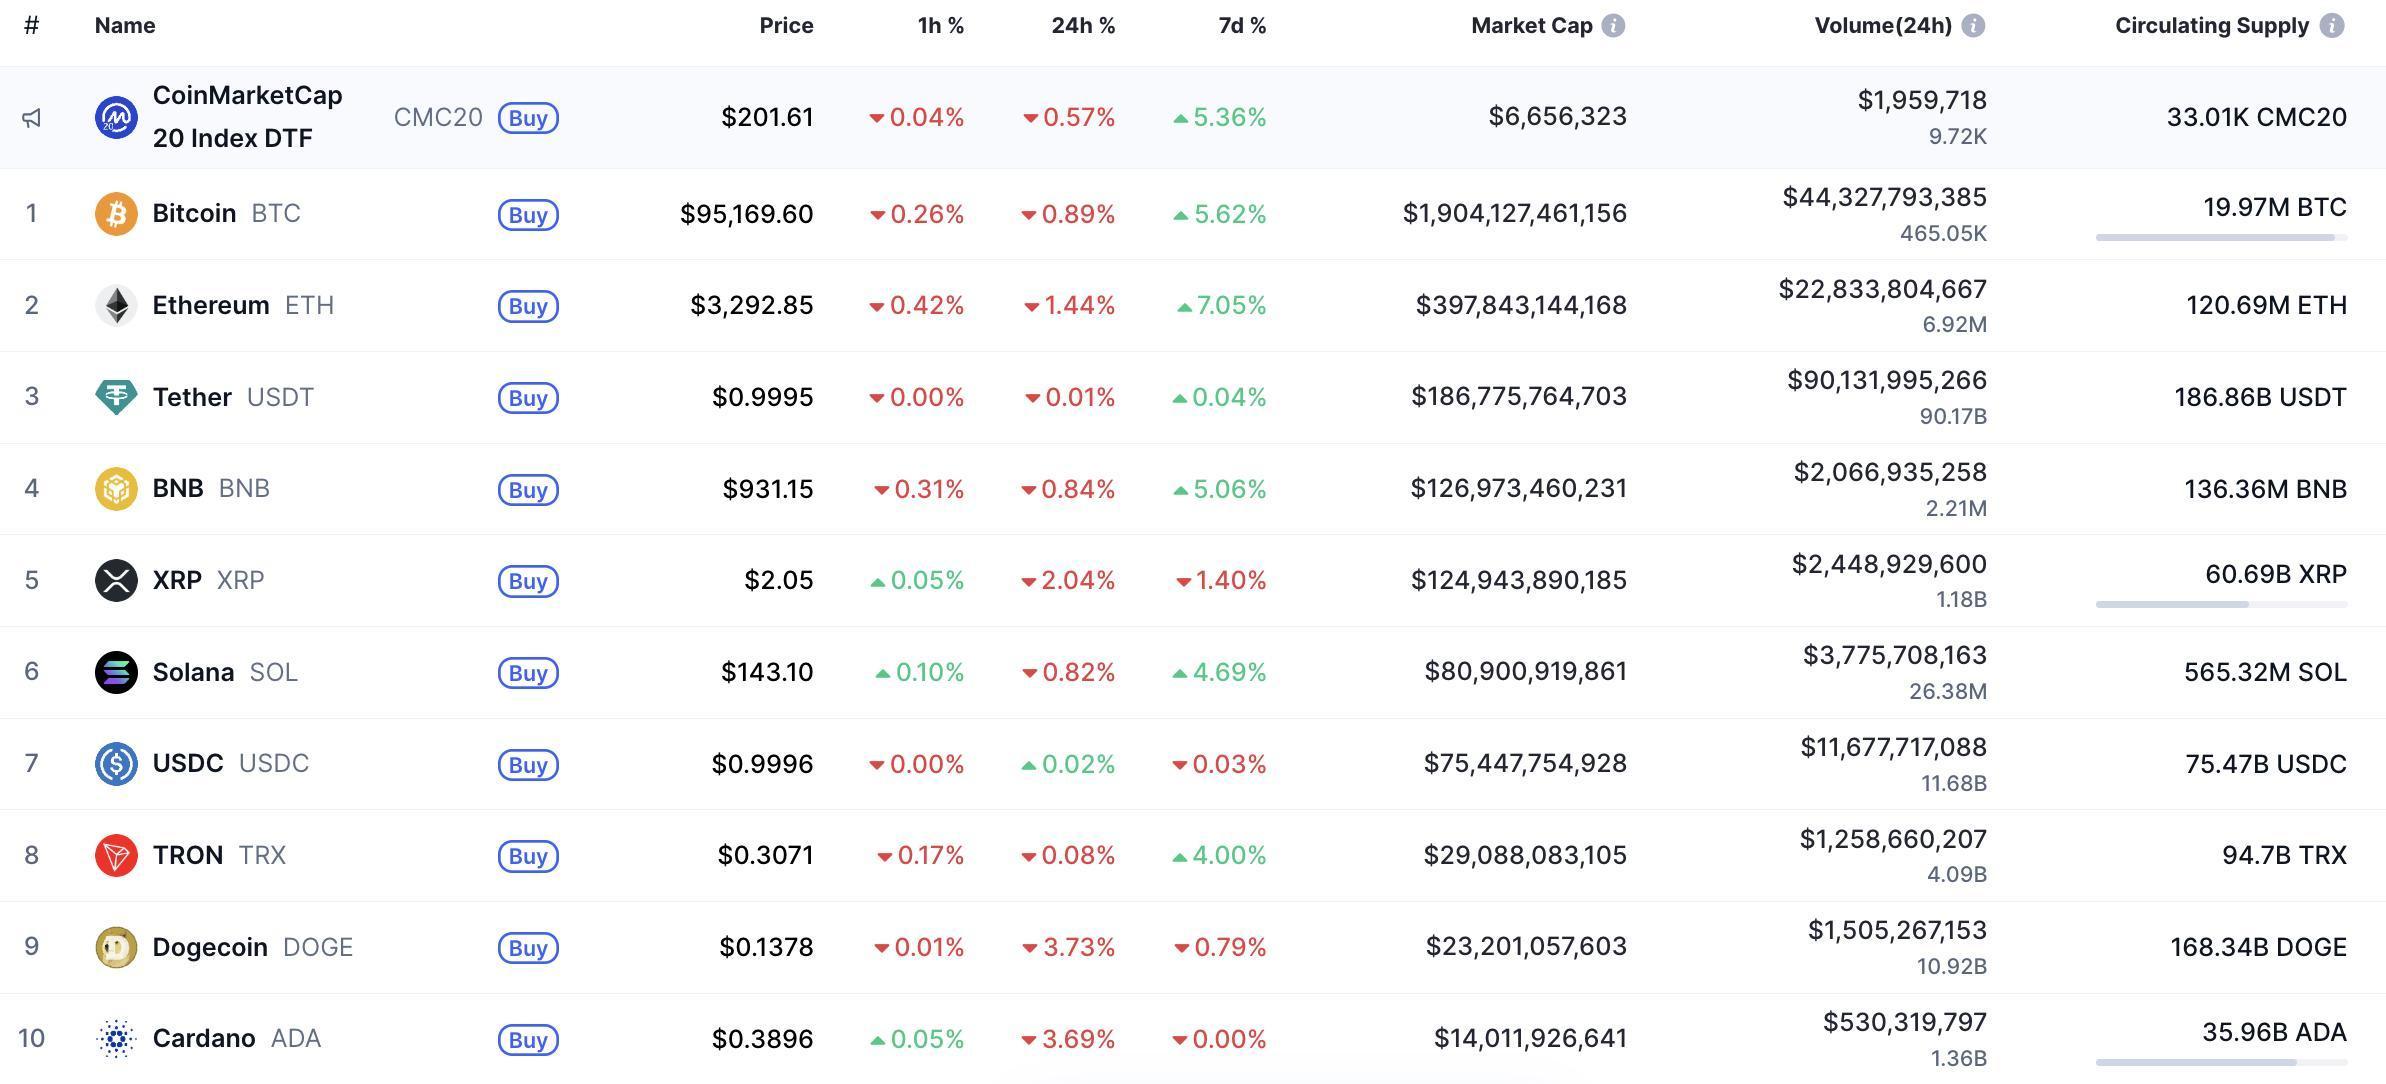
Task: Click the Tether USDT logo
Action: point(116,397)
